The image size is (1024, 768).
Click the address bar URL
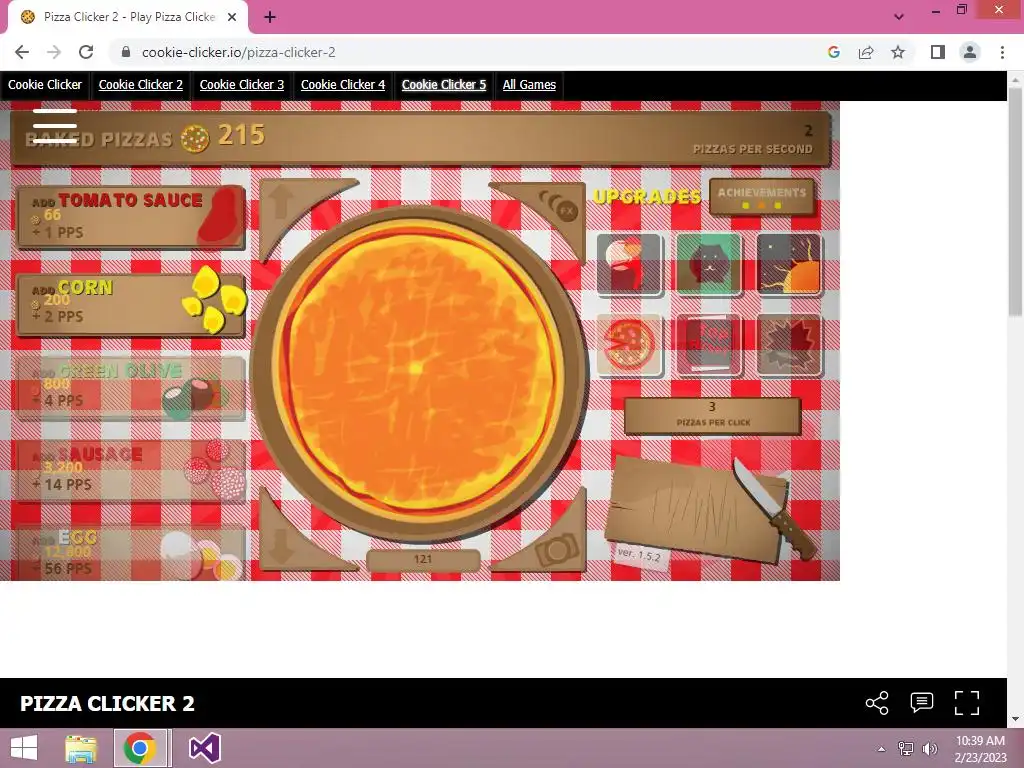pyautogui.click(x=238, y=52)
